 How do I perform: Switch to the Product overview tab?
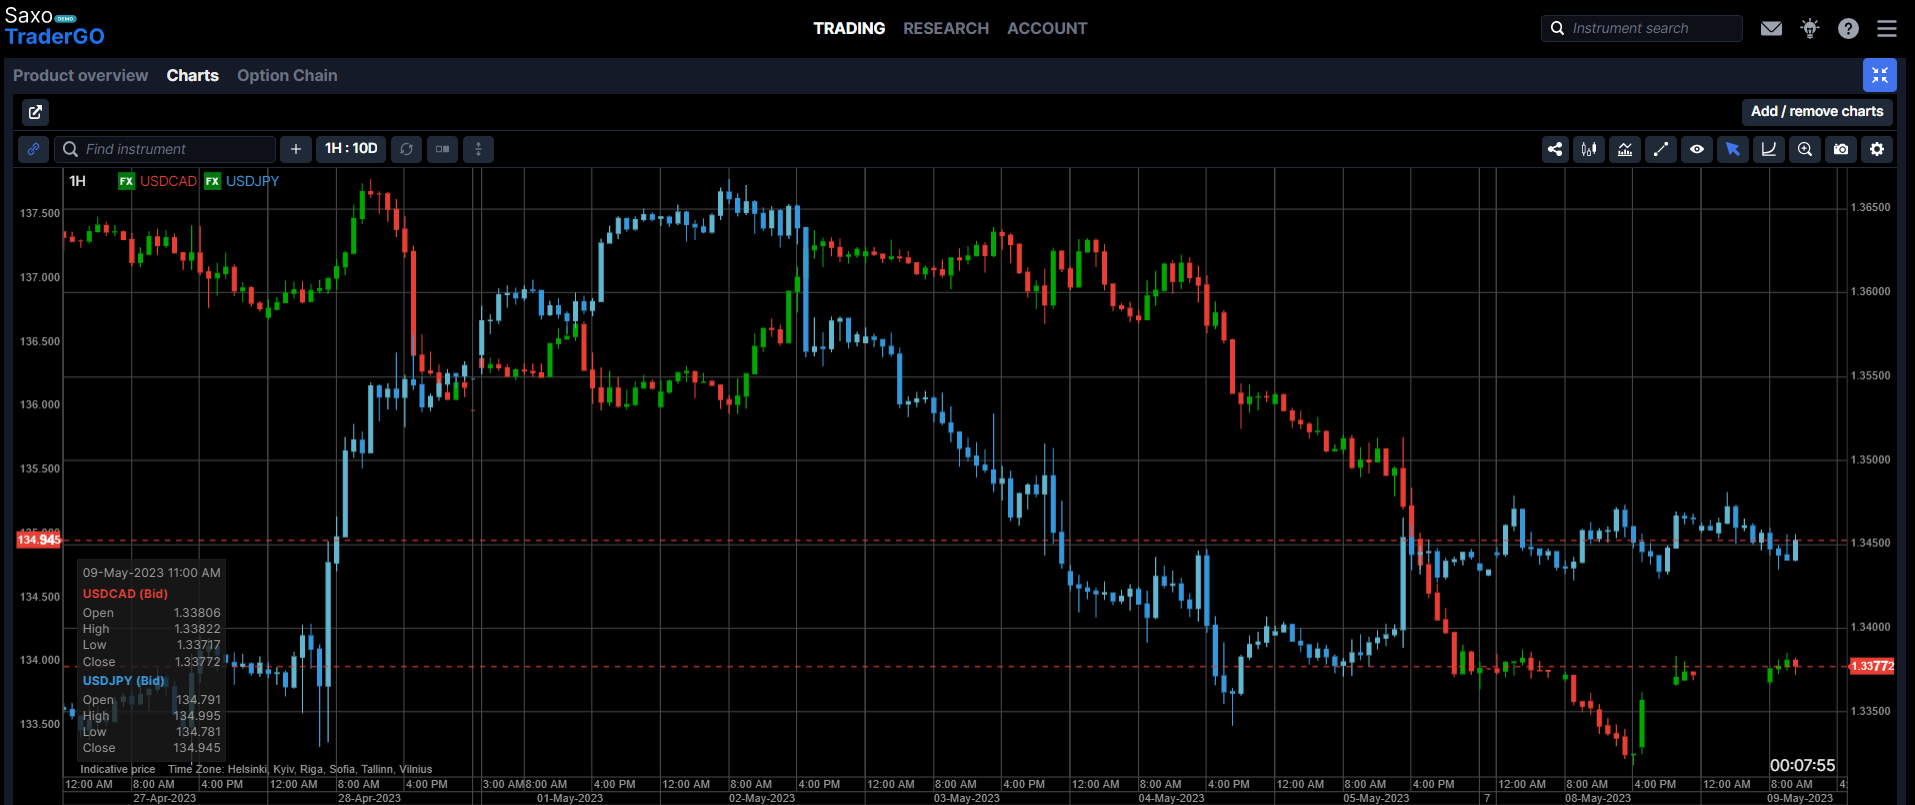pos(80,75)
